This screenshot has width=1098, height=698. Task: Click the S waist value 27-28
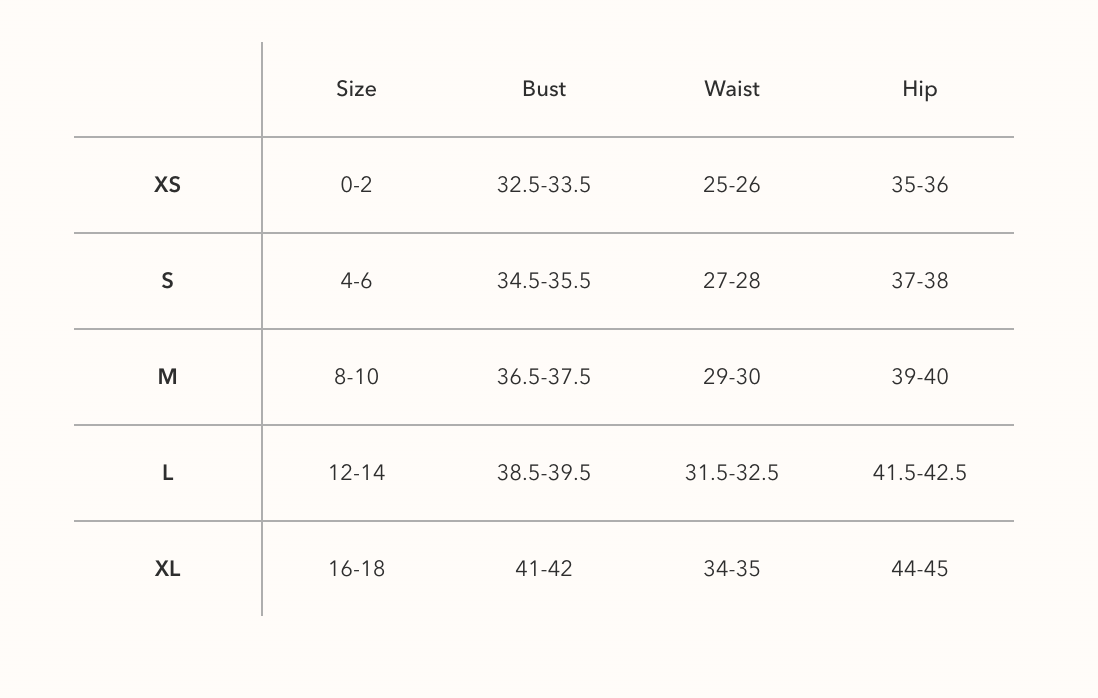(x=732, y=281)
